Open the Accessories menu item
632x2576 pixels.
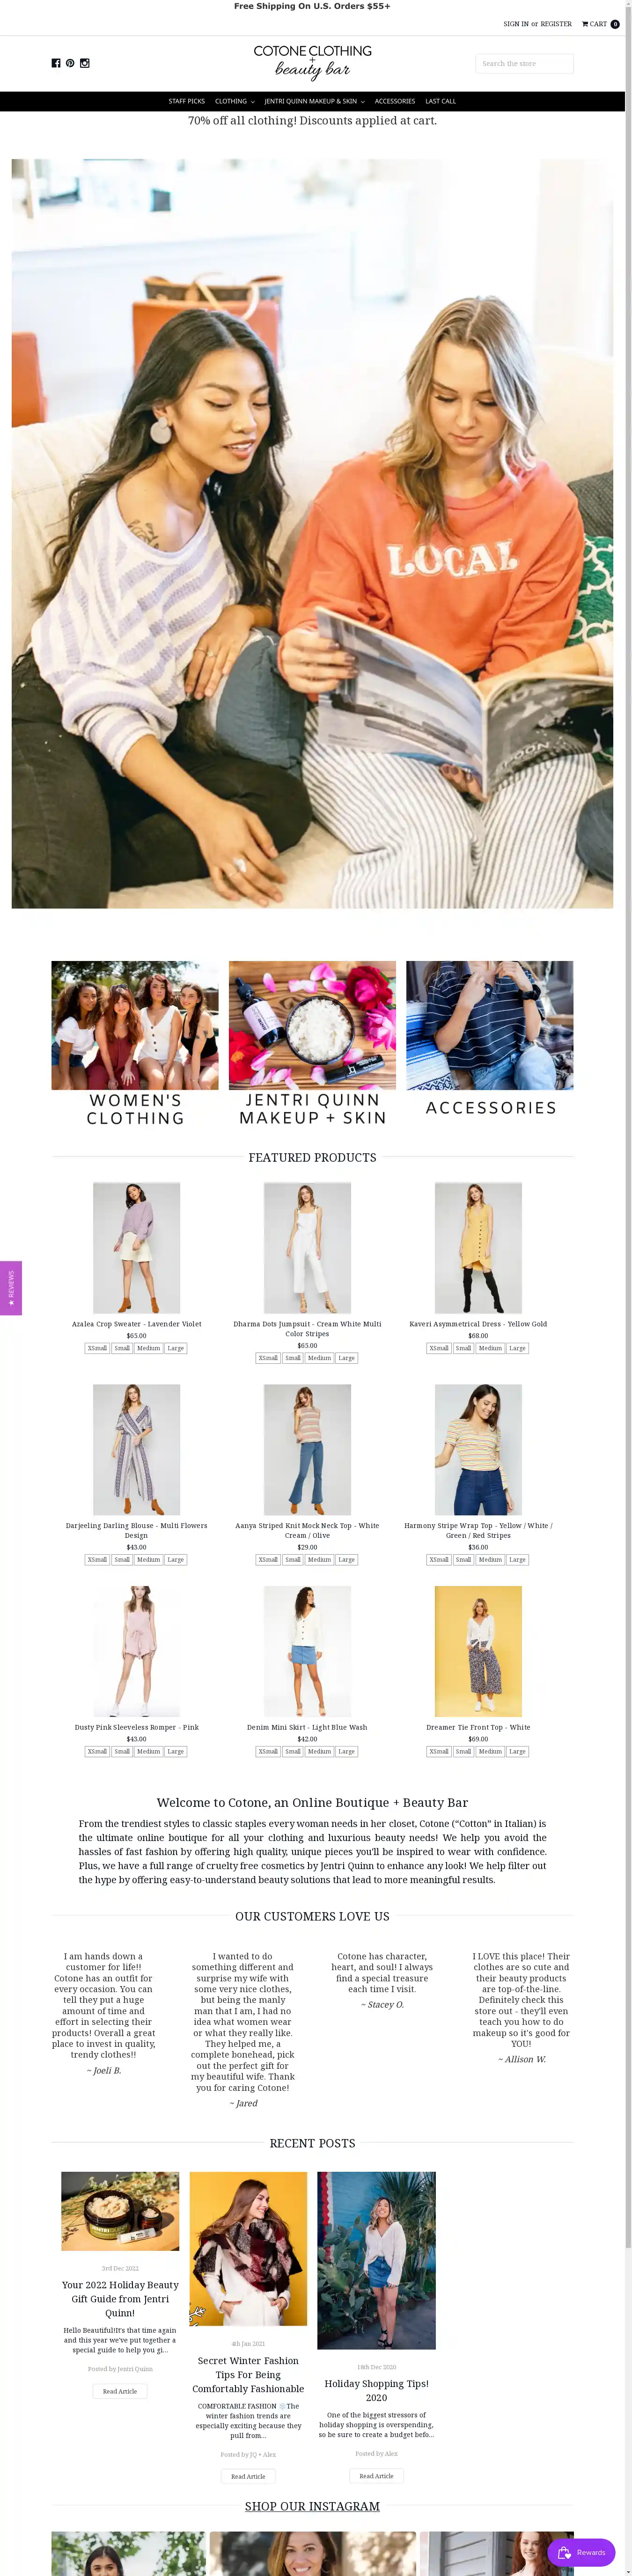tap(395, 101)
